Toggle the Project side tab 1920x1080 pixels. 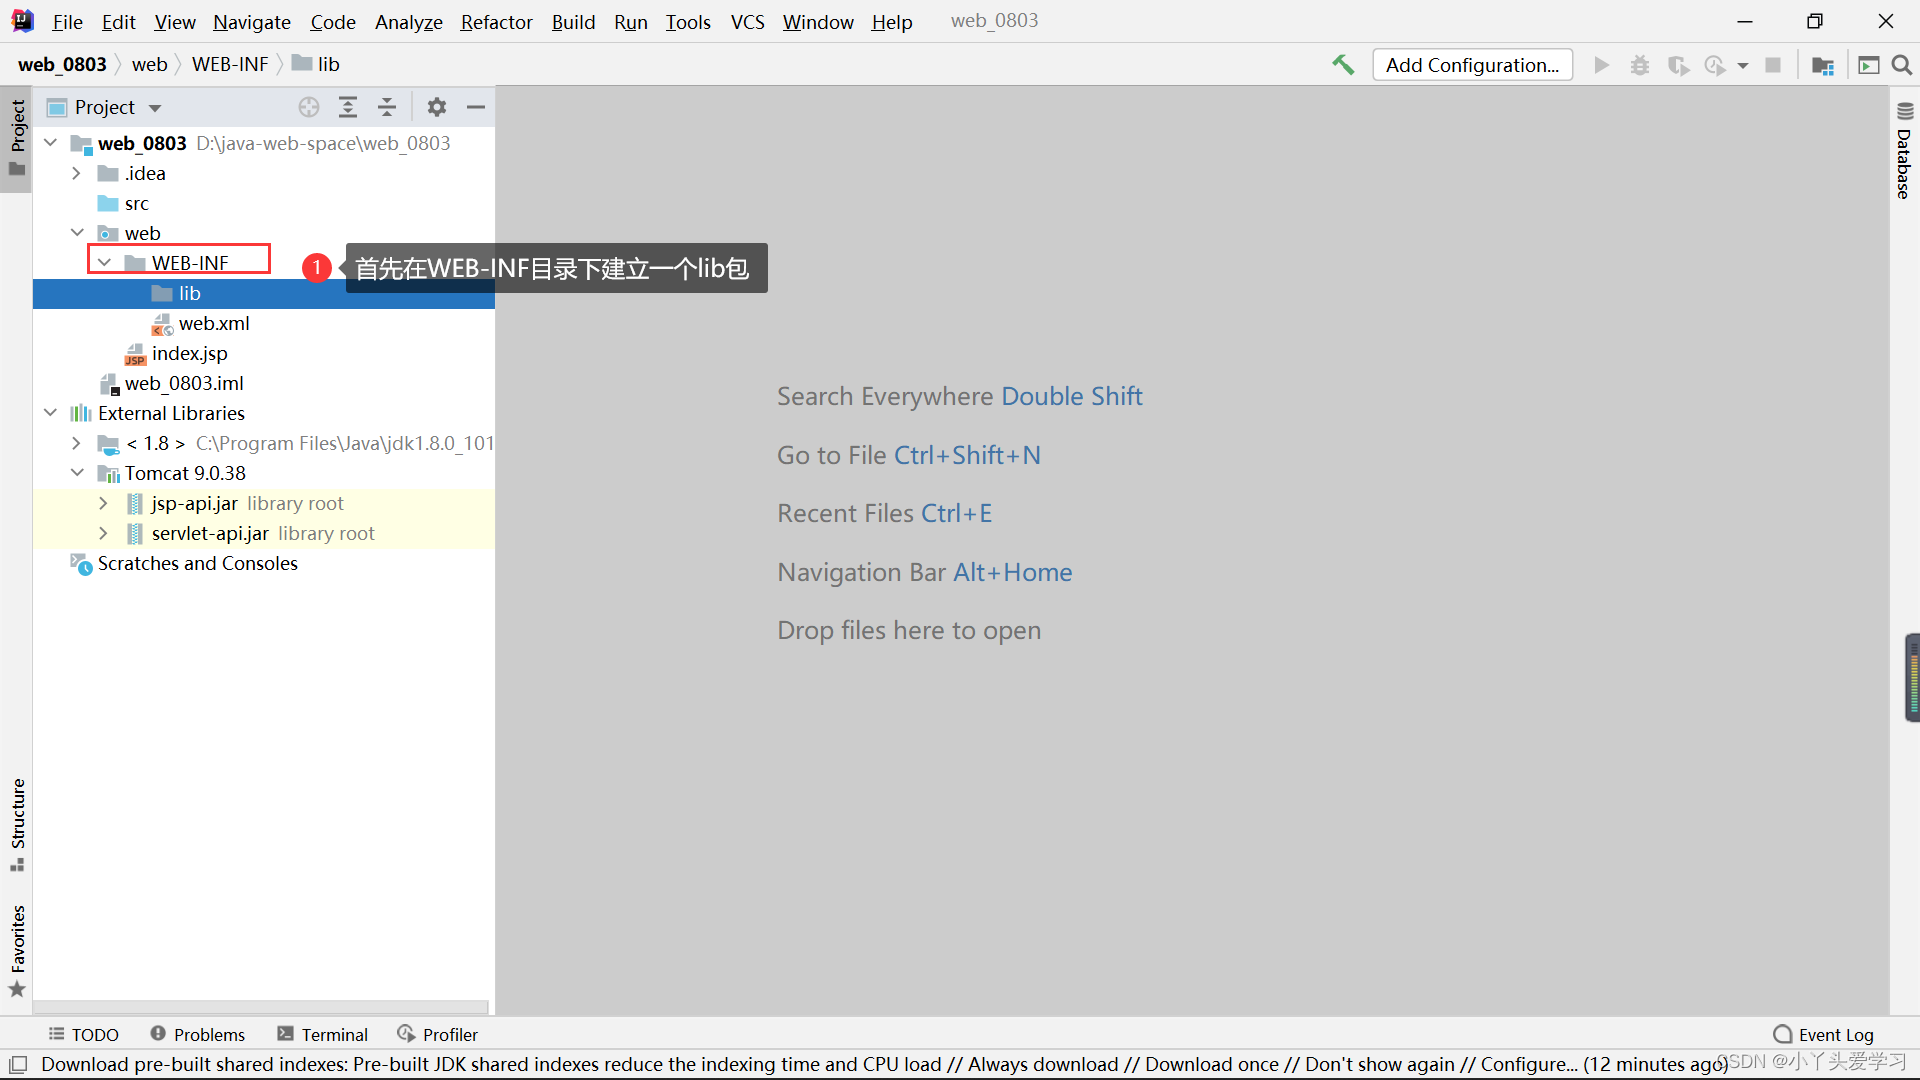tap(17, 137)
